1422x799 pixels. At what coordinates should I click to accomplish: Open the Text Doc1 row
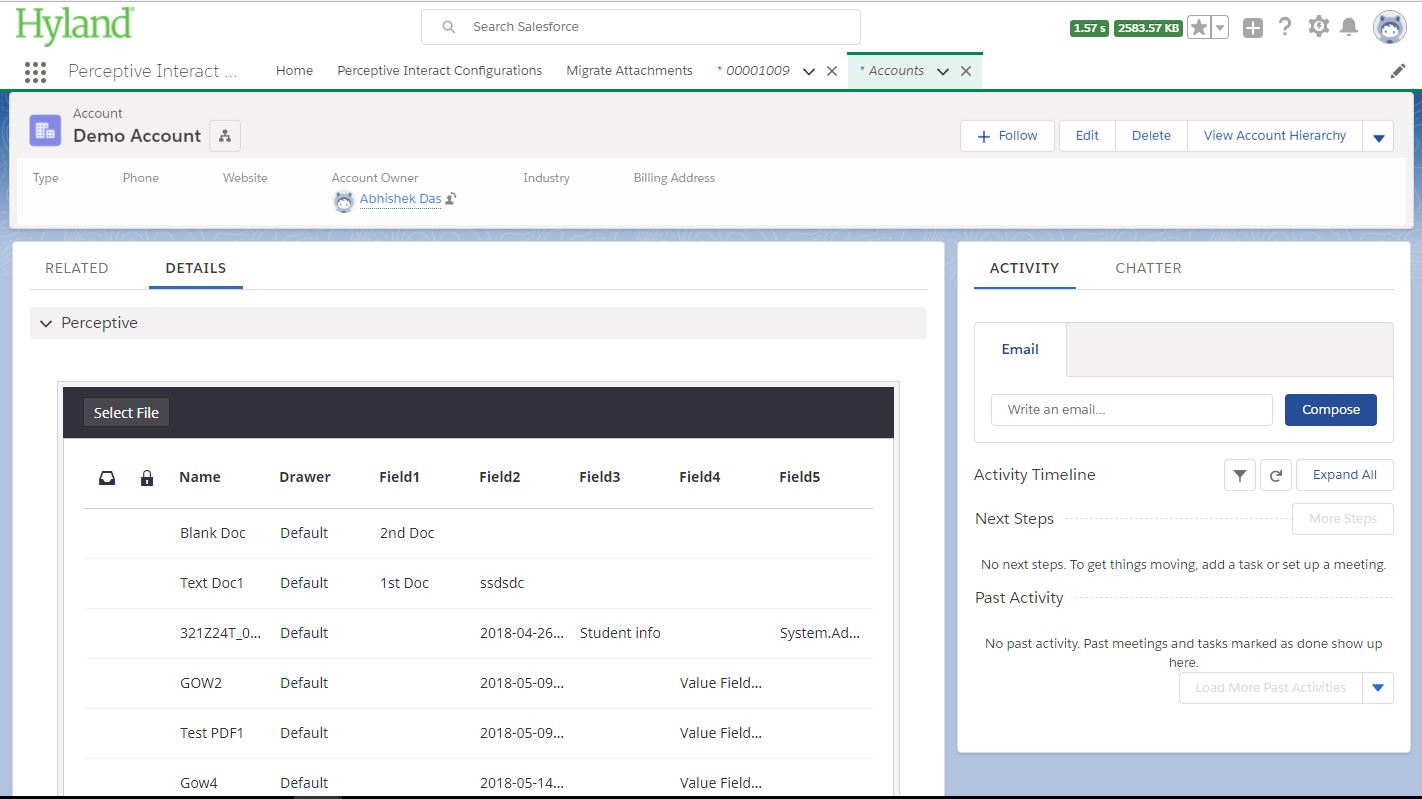coord(478,584)
